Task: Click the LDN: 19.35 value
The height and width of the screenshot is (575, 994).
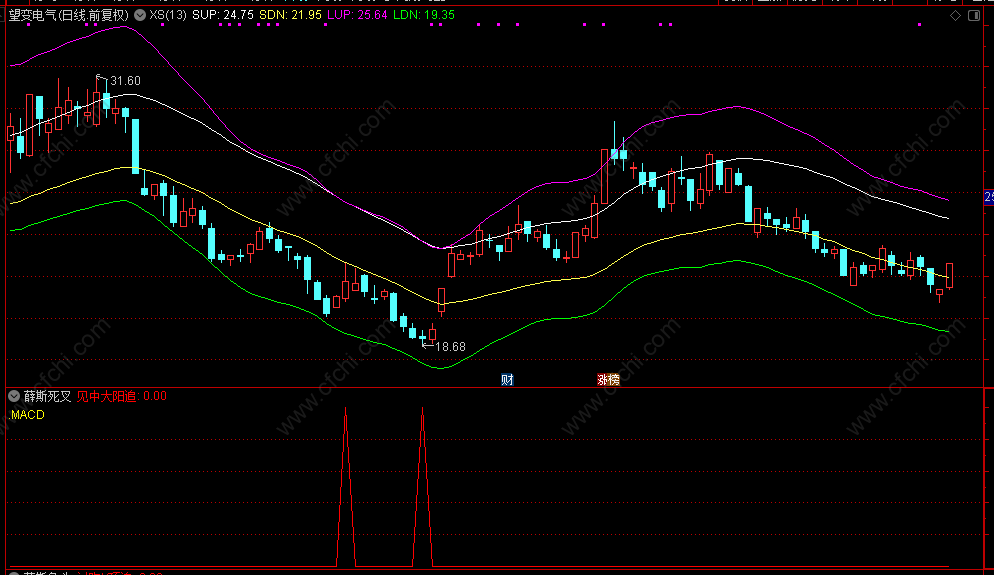Action: (x=424, y=15)
